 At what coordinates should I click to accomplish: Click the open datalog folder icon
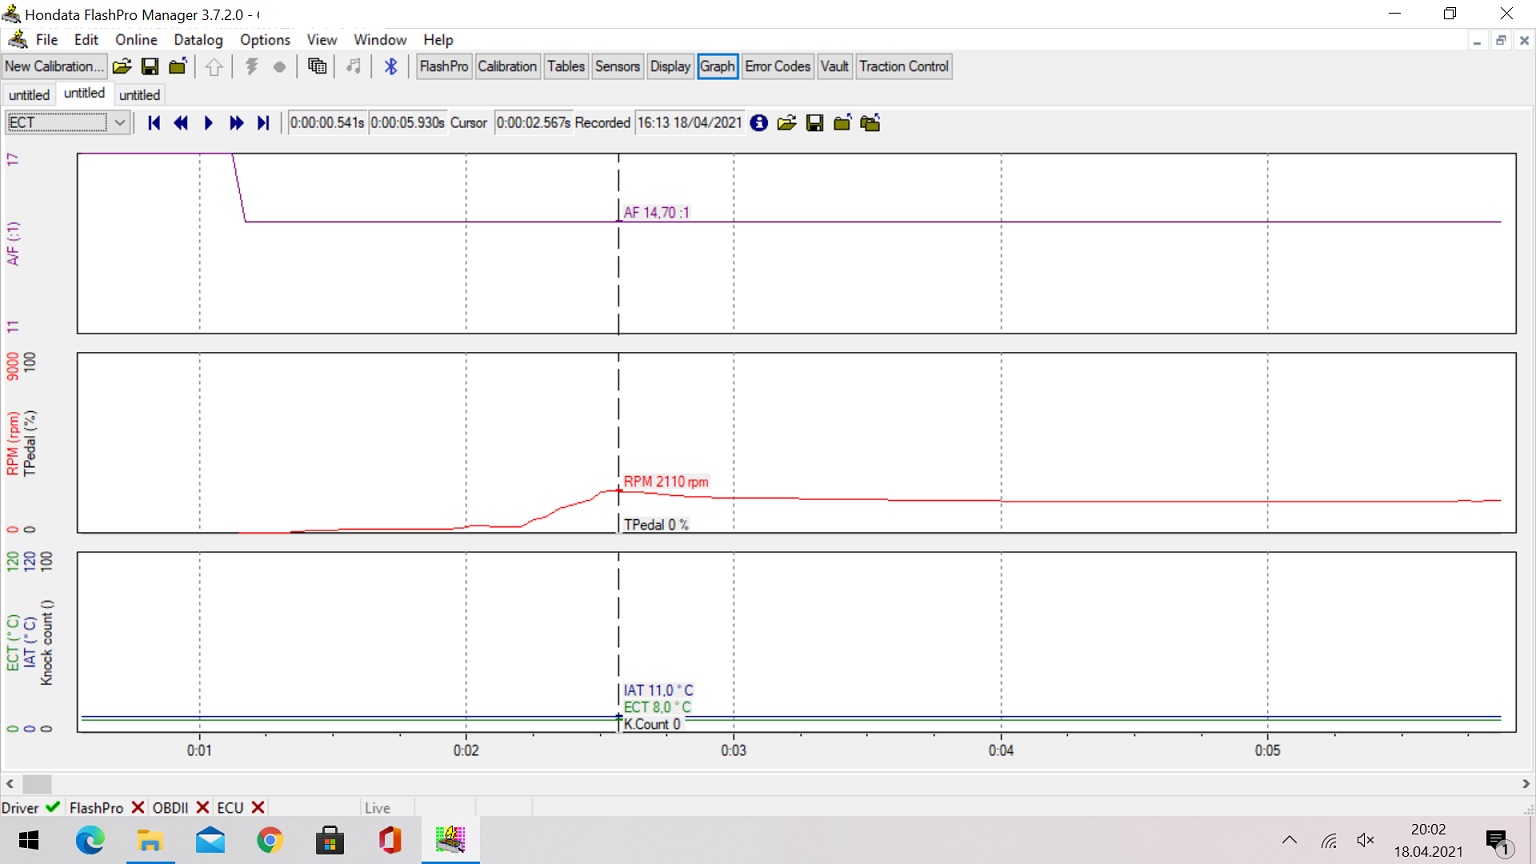pos(787,123)
